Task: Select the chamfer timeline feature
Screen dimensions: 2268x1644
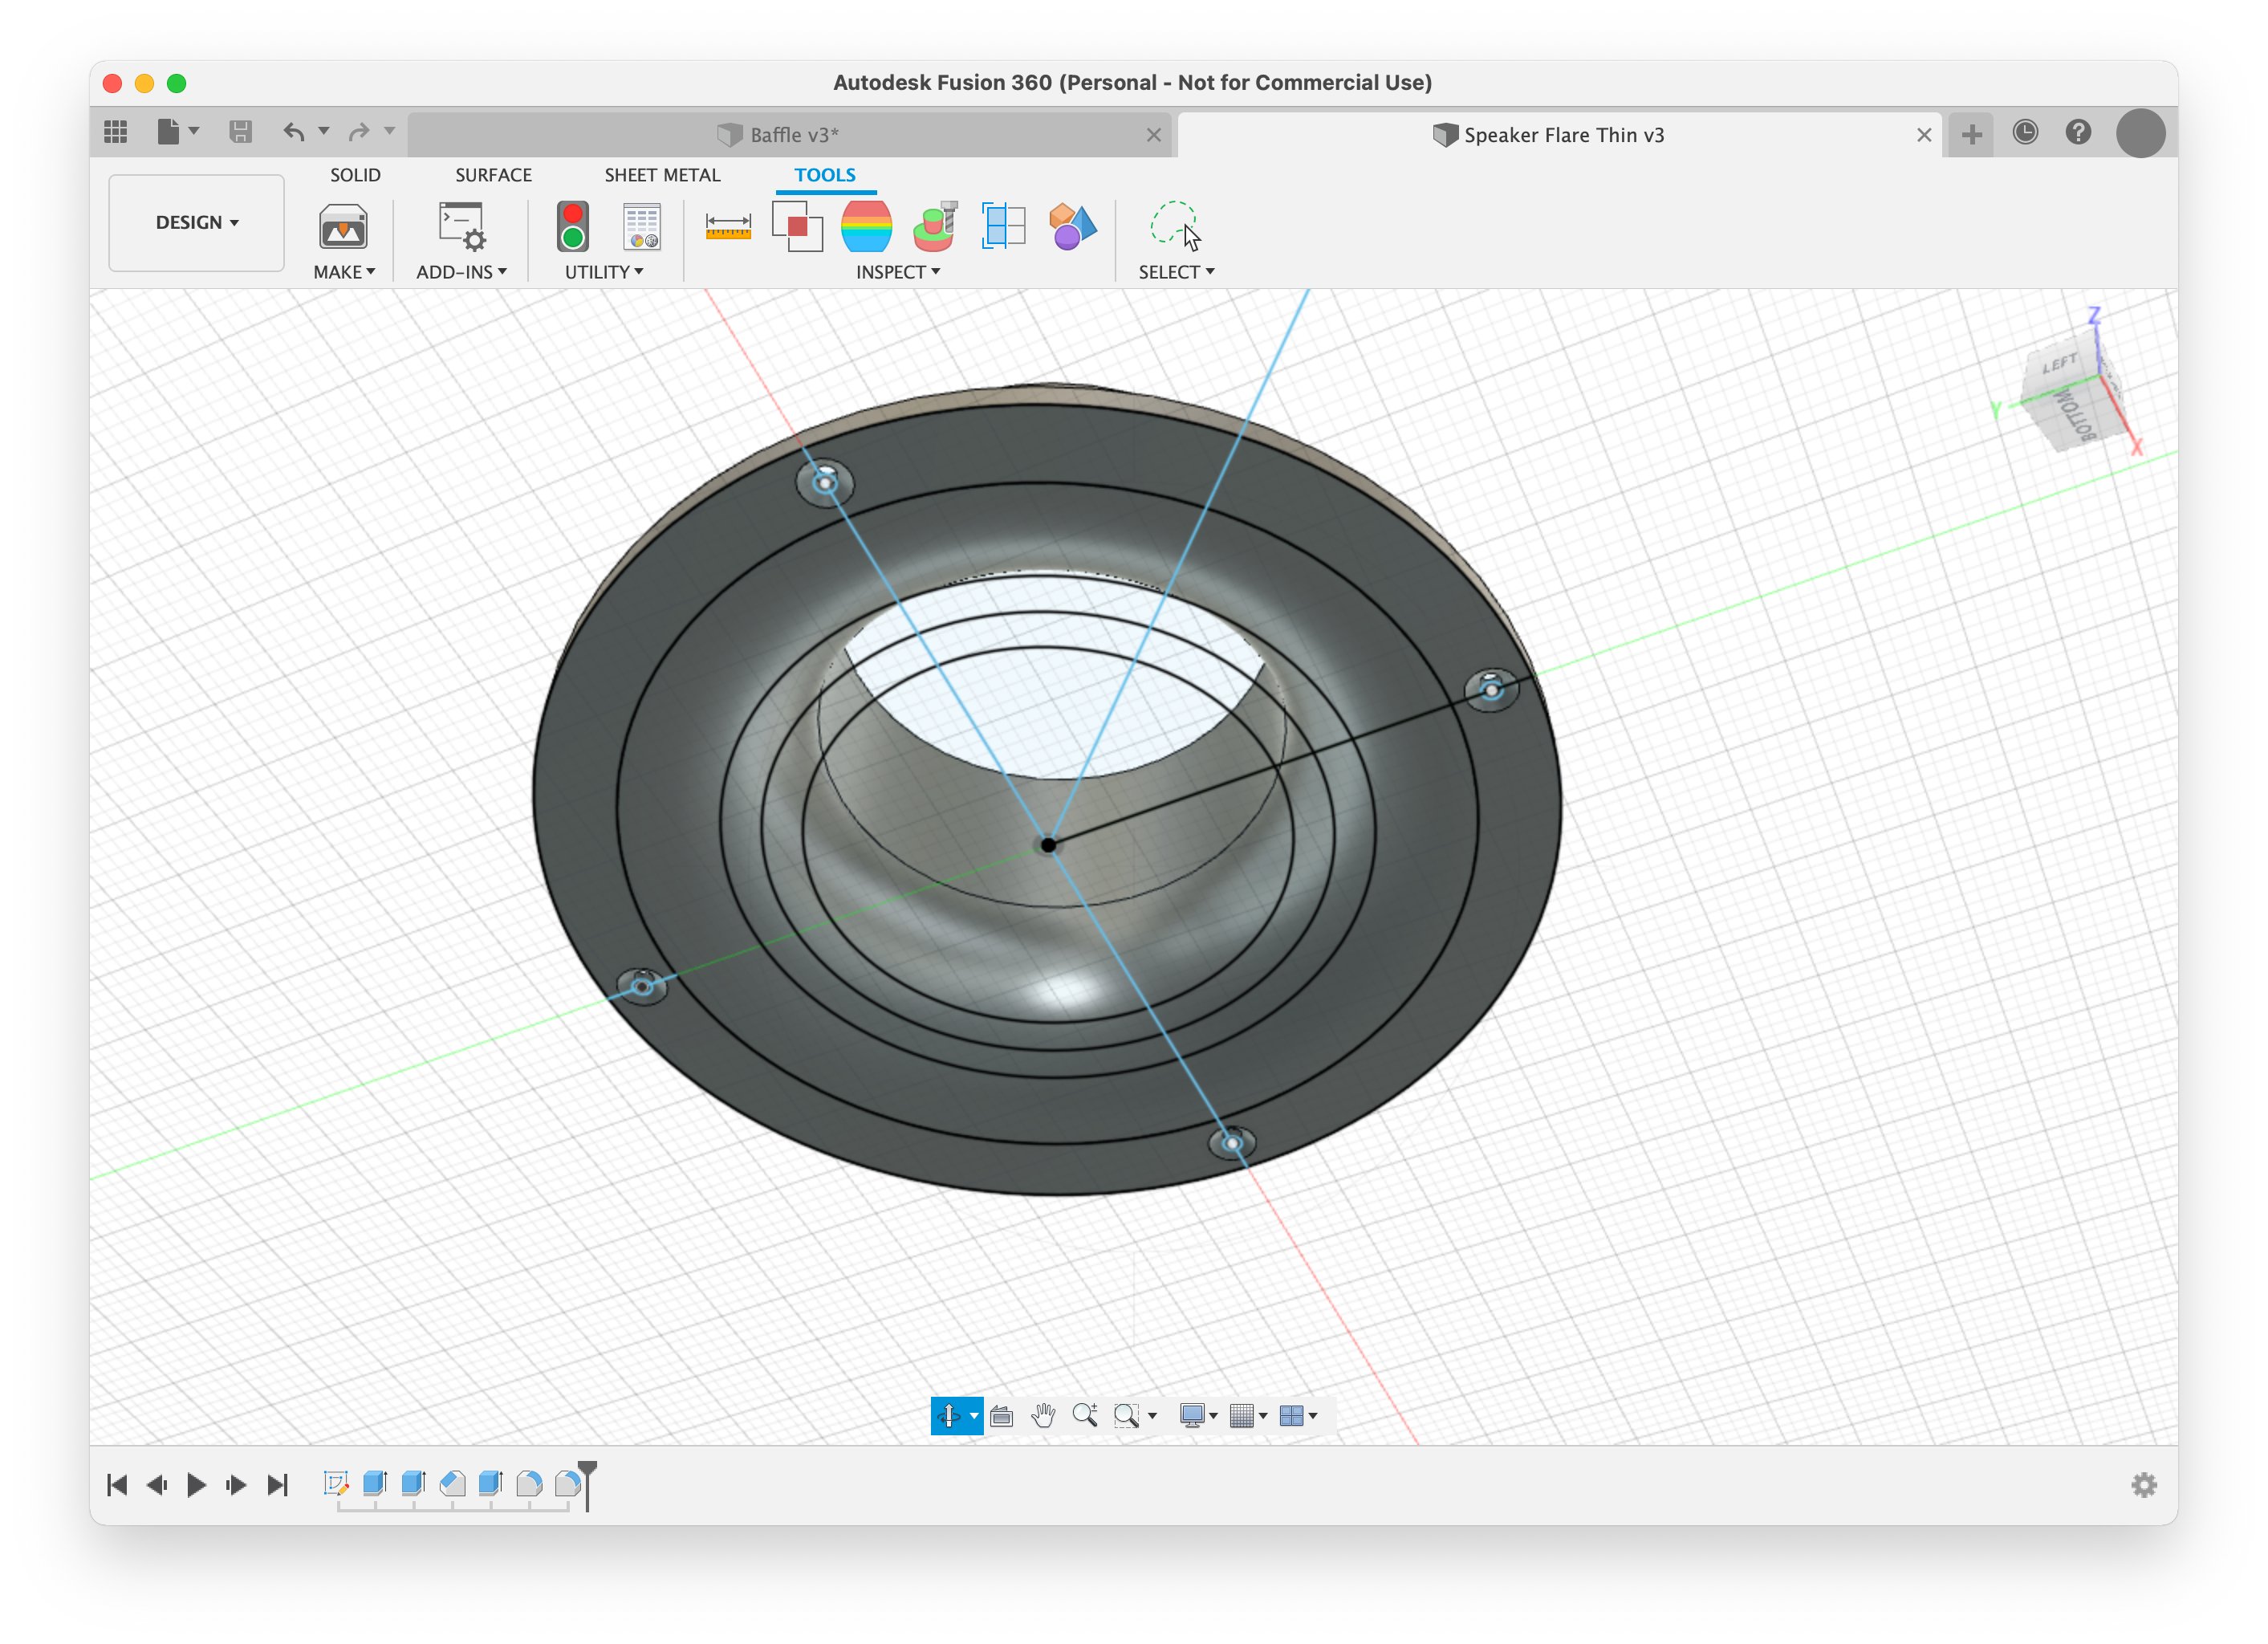Action: tap(452, 1483)
